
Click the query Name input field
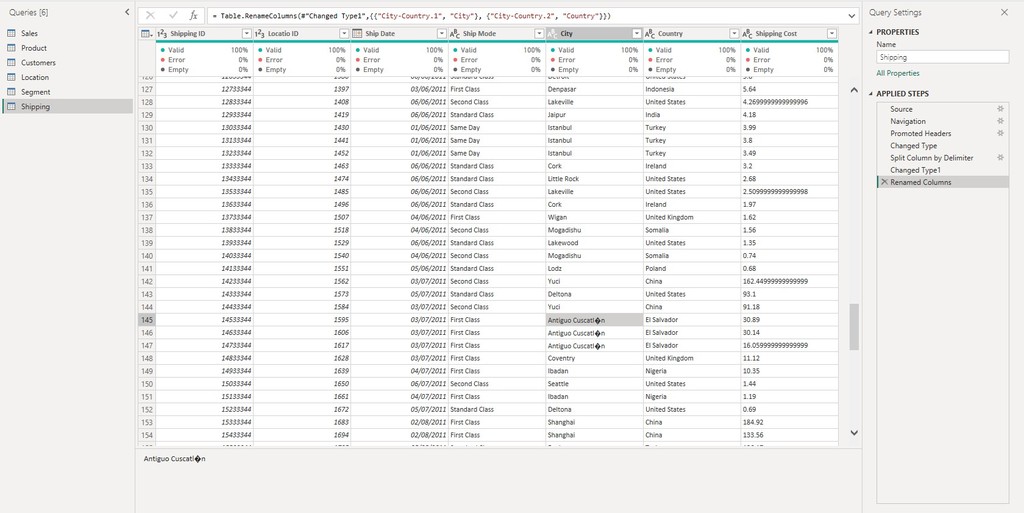pos(942,57)
